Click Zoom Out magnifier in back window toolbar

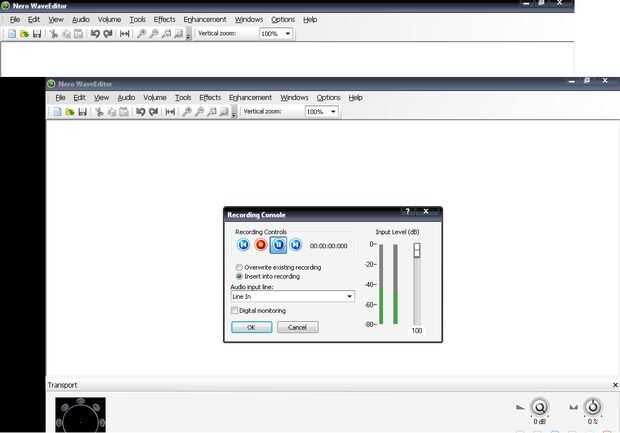(154, 34)
